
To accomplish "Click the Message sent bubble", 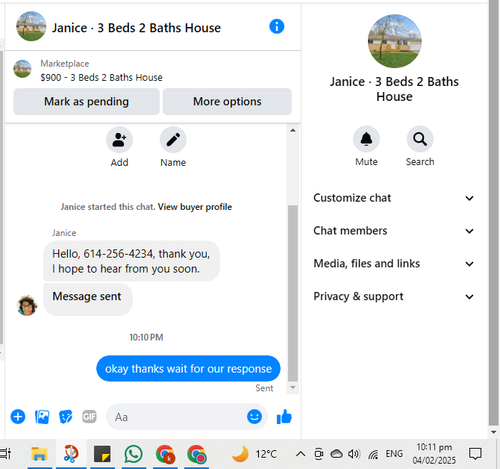I will pyautogui.click(x=87, y=299).
